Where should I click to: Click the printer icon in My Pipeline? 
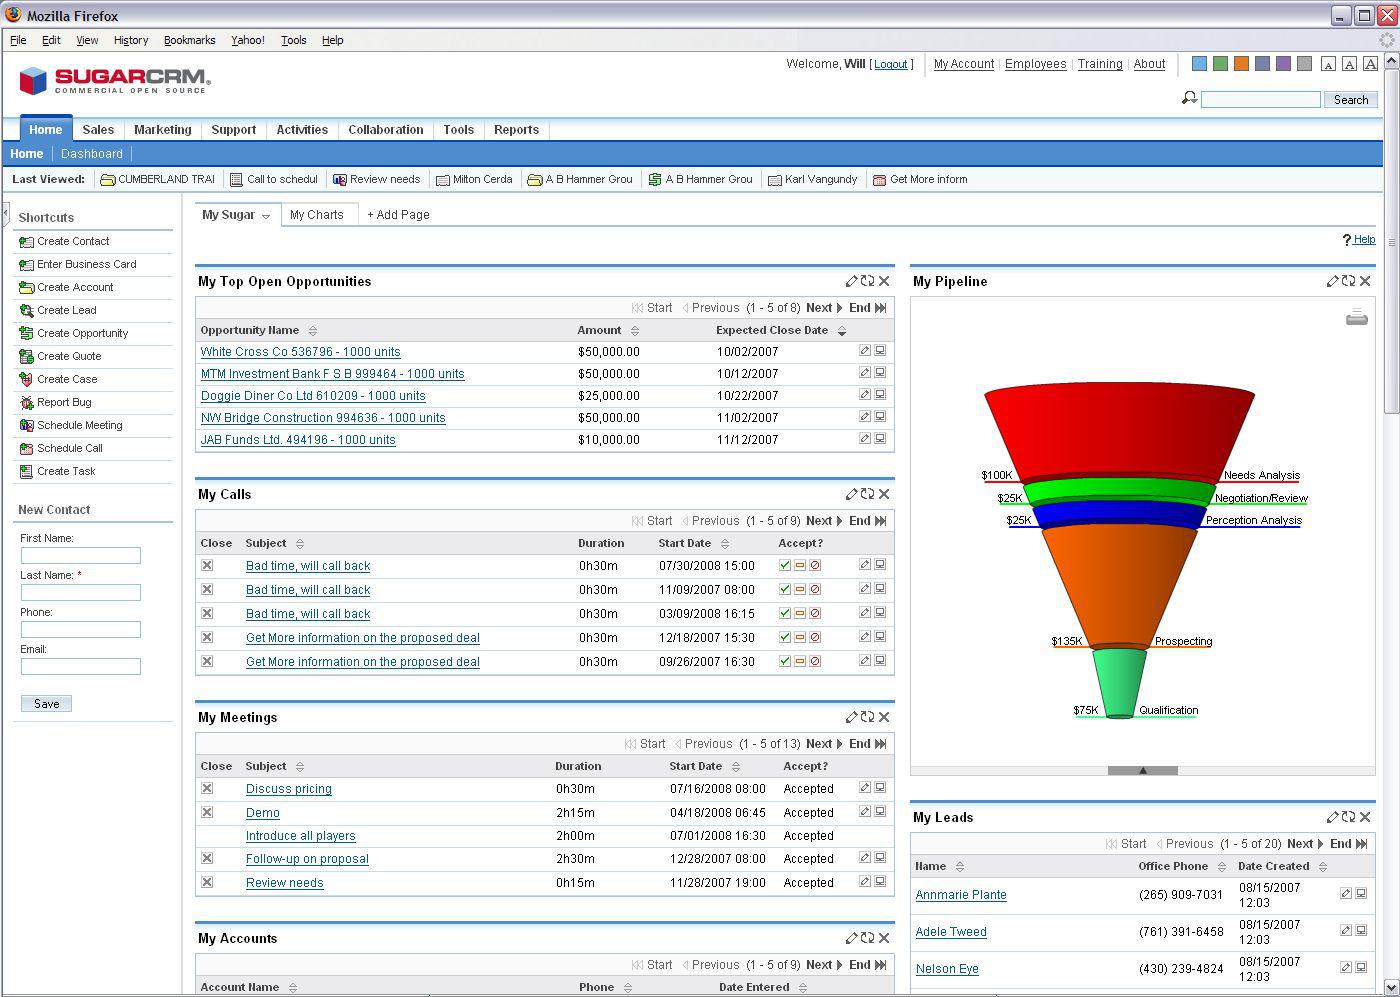point(1356,318)
